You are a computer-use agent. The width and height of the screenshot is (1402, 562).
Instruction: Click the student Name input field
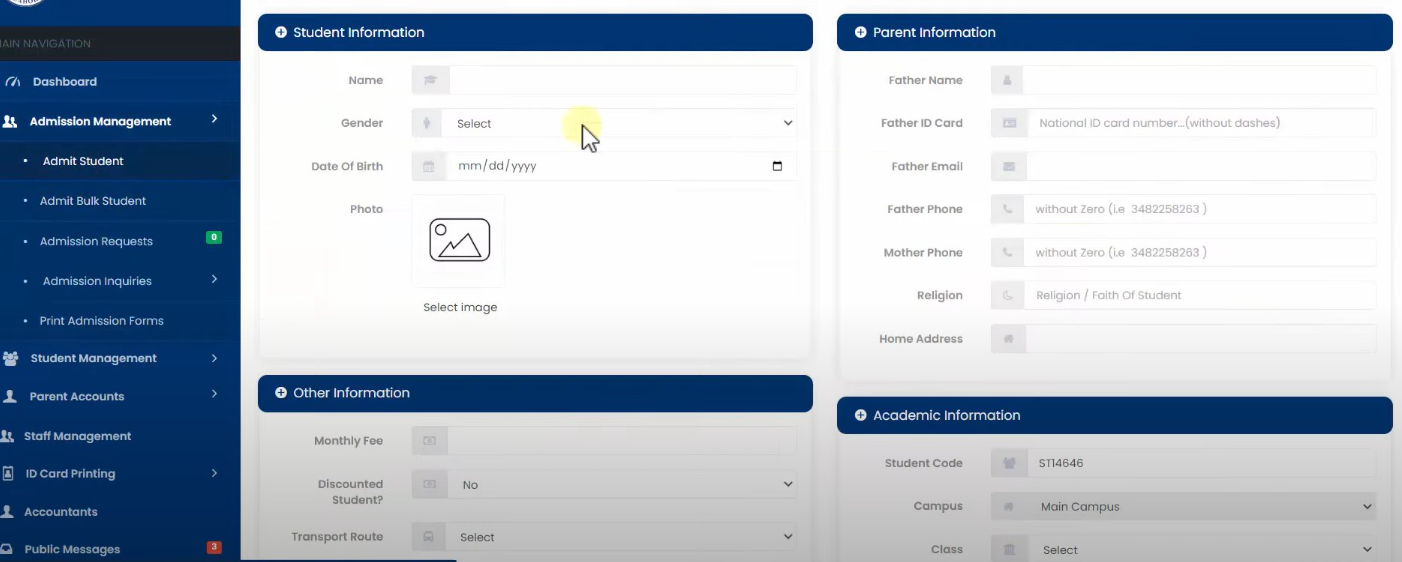pos(623,80)
